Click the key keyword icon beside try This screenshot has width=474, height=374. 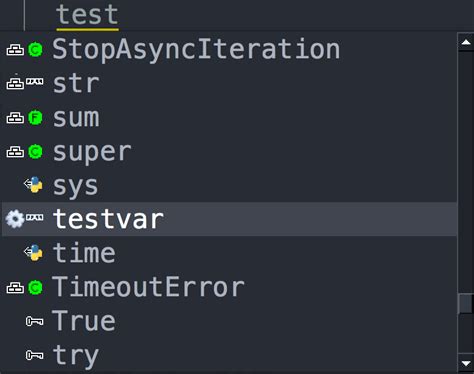(x=35, y=355)
